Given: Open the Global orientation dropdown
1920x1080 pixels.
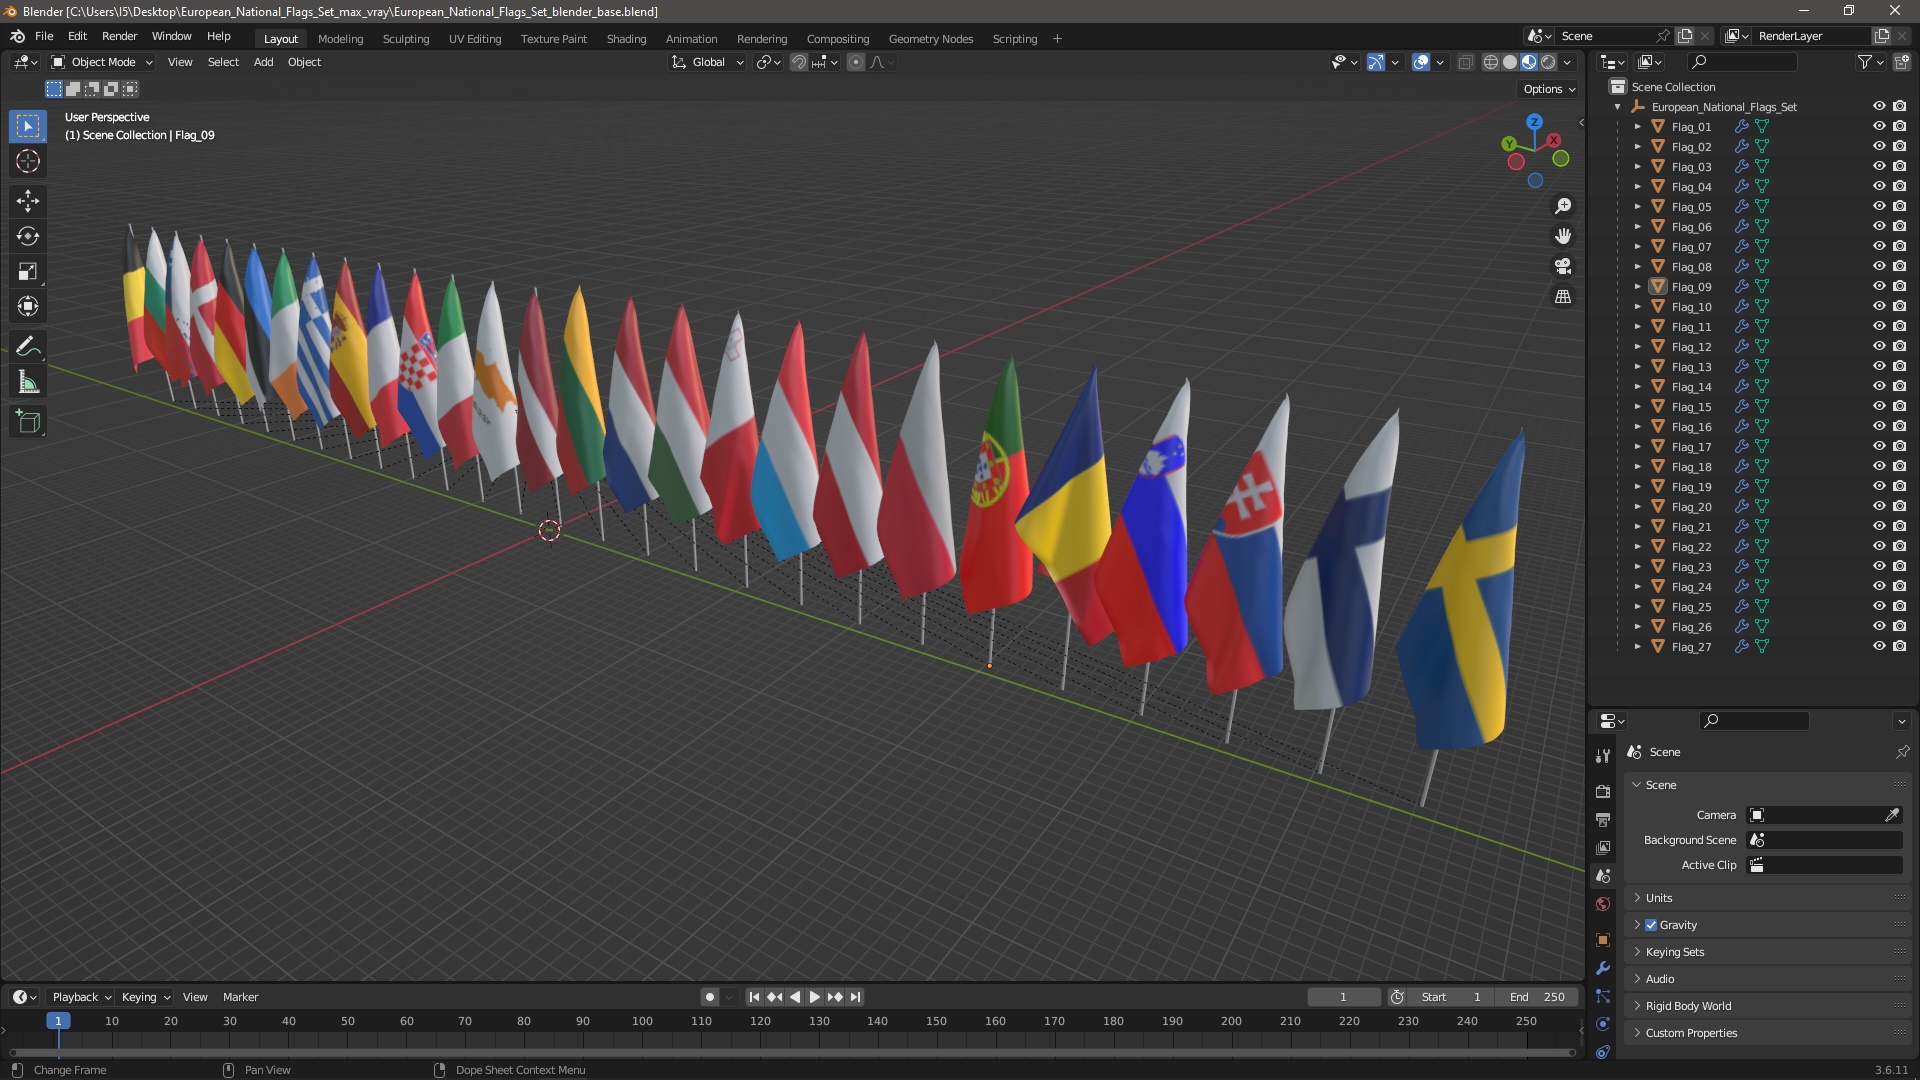Looking at the screenshot, I should click(x=708, y=62).
